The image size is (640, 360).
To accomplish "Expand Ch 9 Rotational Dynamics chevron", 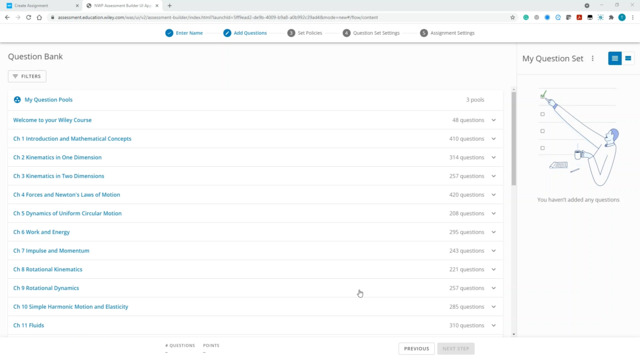I will 493,288.
